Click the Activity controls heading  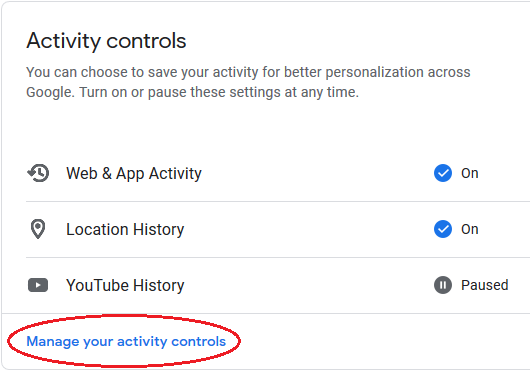(x=106, y=41)
